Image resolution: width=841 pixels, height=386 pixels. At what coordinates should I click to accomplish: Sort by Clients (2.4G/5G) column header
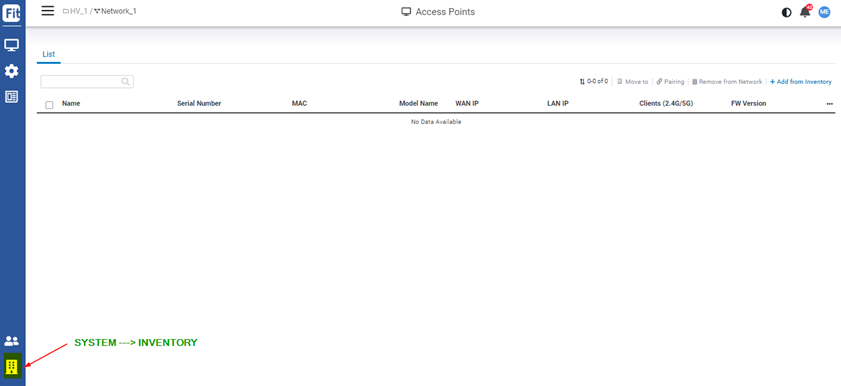[666, 103]
